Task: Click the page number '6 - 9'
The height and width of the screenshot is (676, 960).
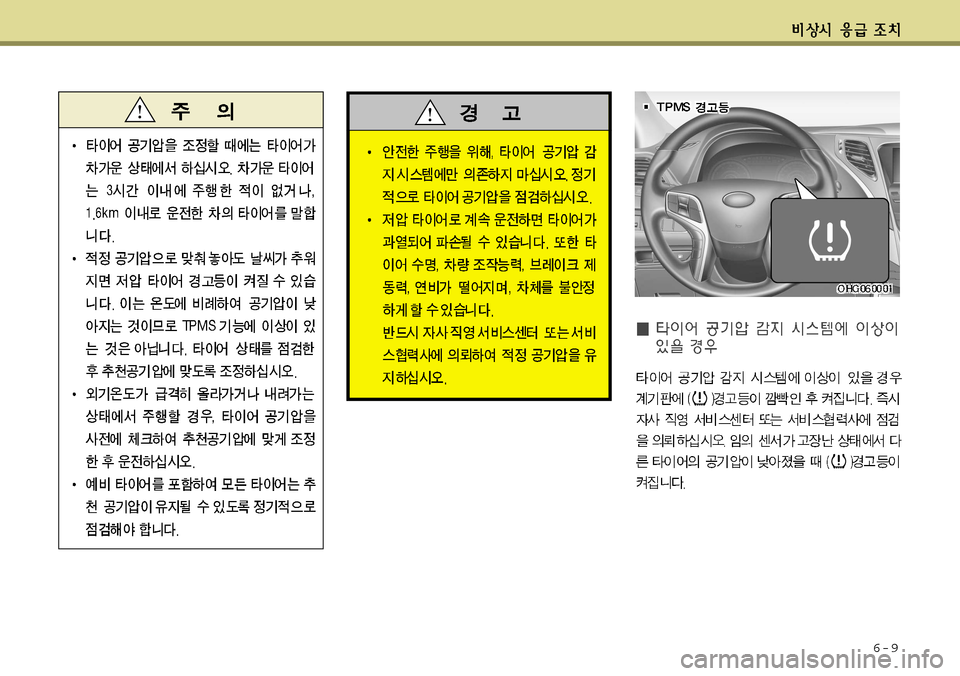Action: tap(886, 648)
